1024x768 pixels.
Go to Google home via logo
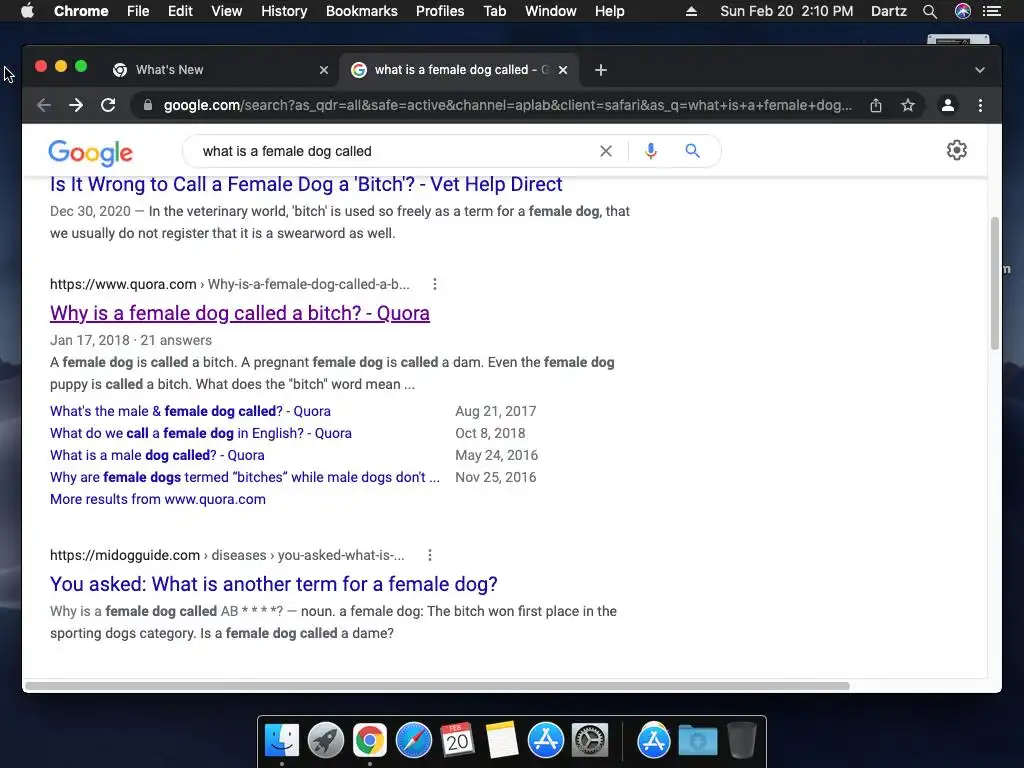point(90,153)
